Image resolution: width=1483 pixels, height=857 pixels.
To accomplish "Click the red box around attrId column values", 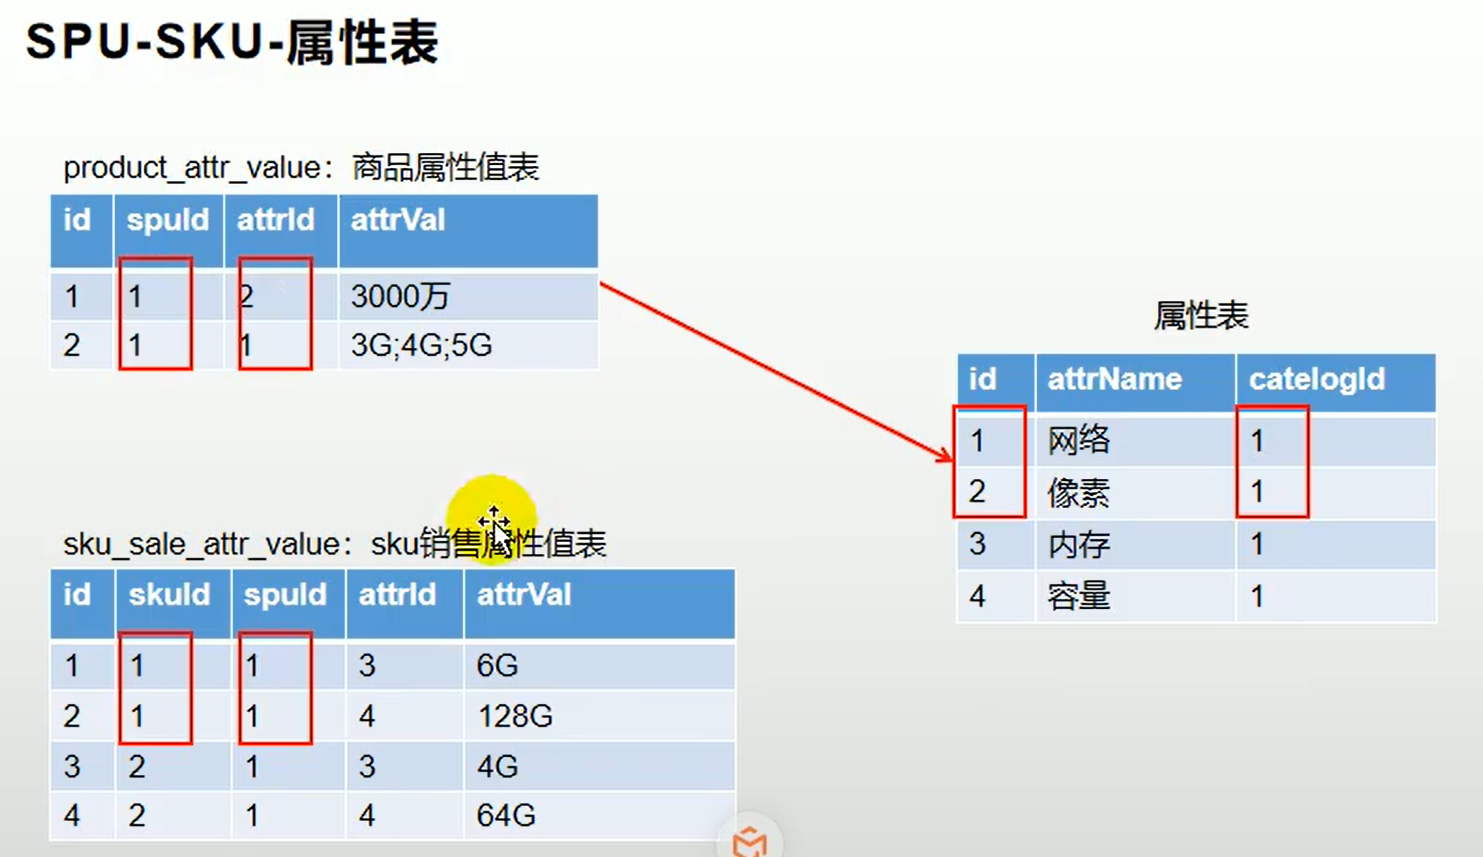I will click(275, 315).
